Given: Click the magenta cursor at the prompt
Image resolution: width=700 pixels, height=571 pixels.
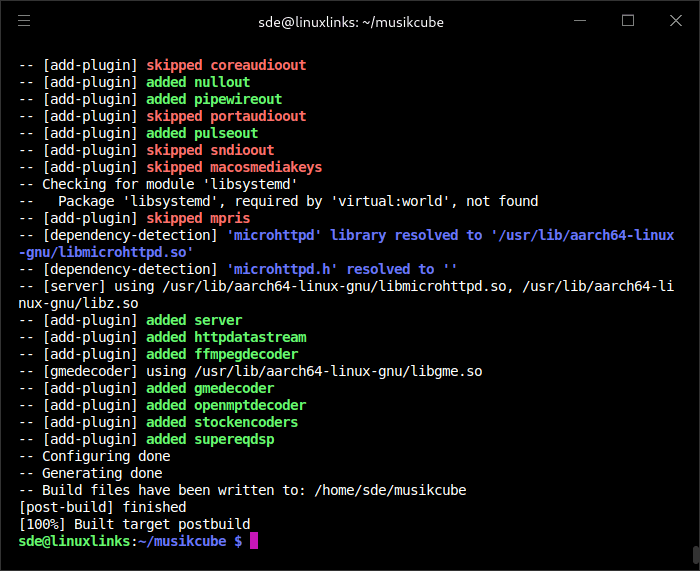Looking at the screenshot, I should [x=254, y=541].
